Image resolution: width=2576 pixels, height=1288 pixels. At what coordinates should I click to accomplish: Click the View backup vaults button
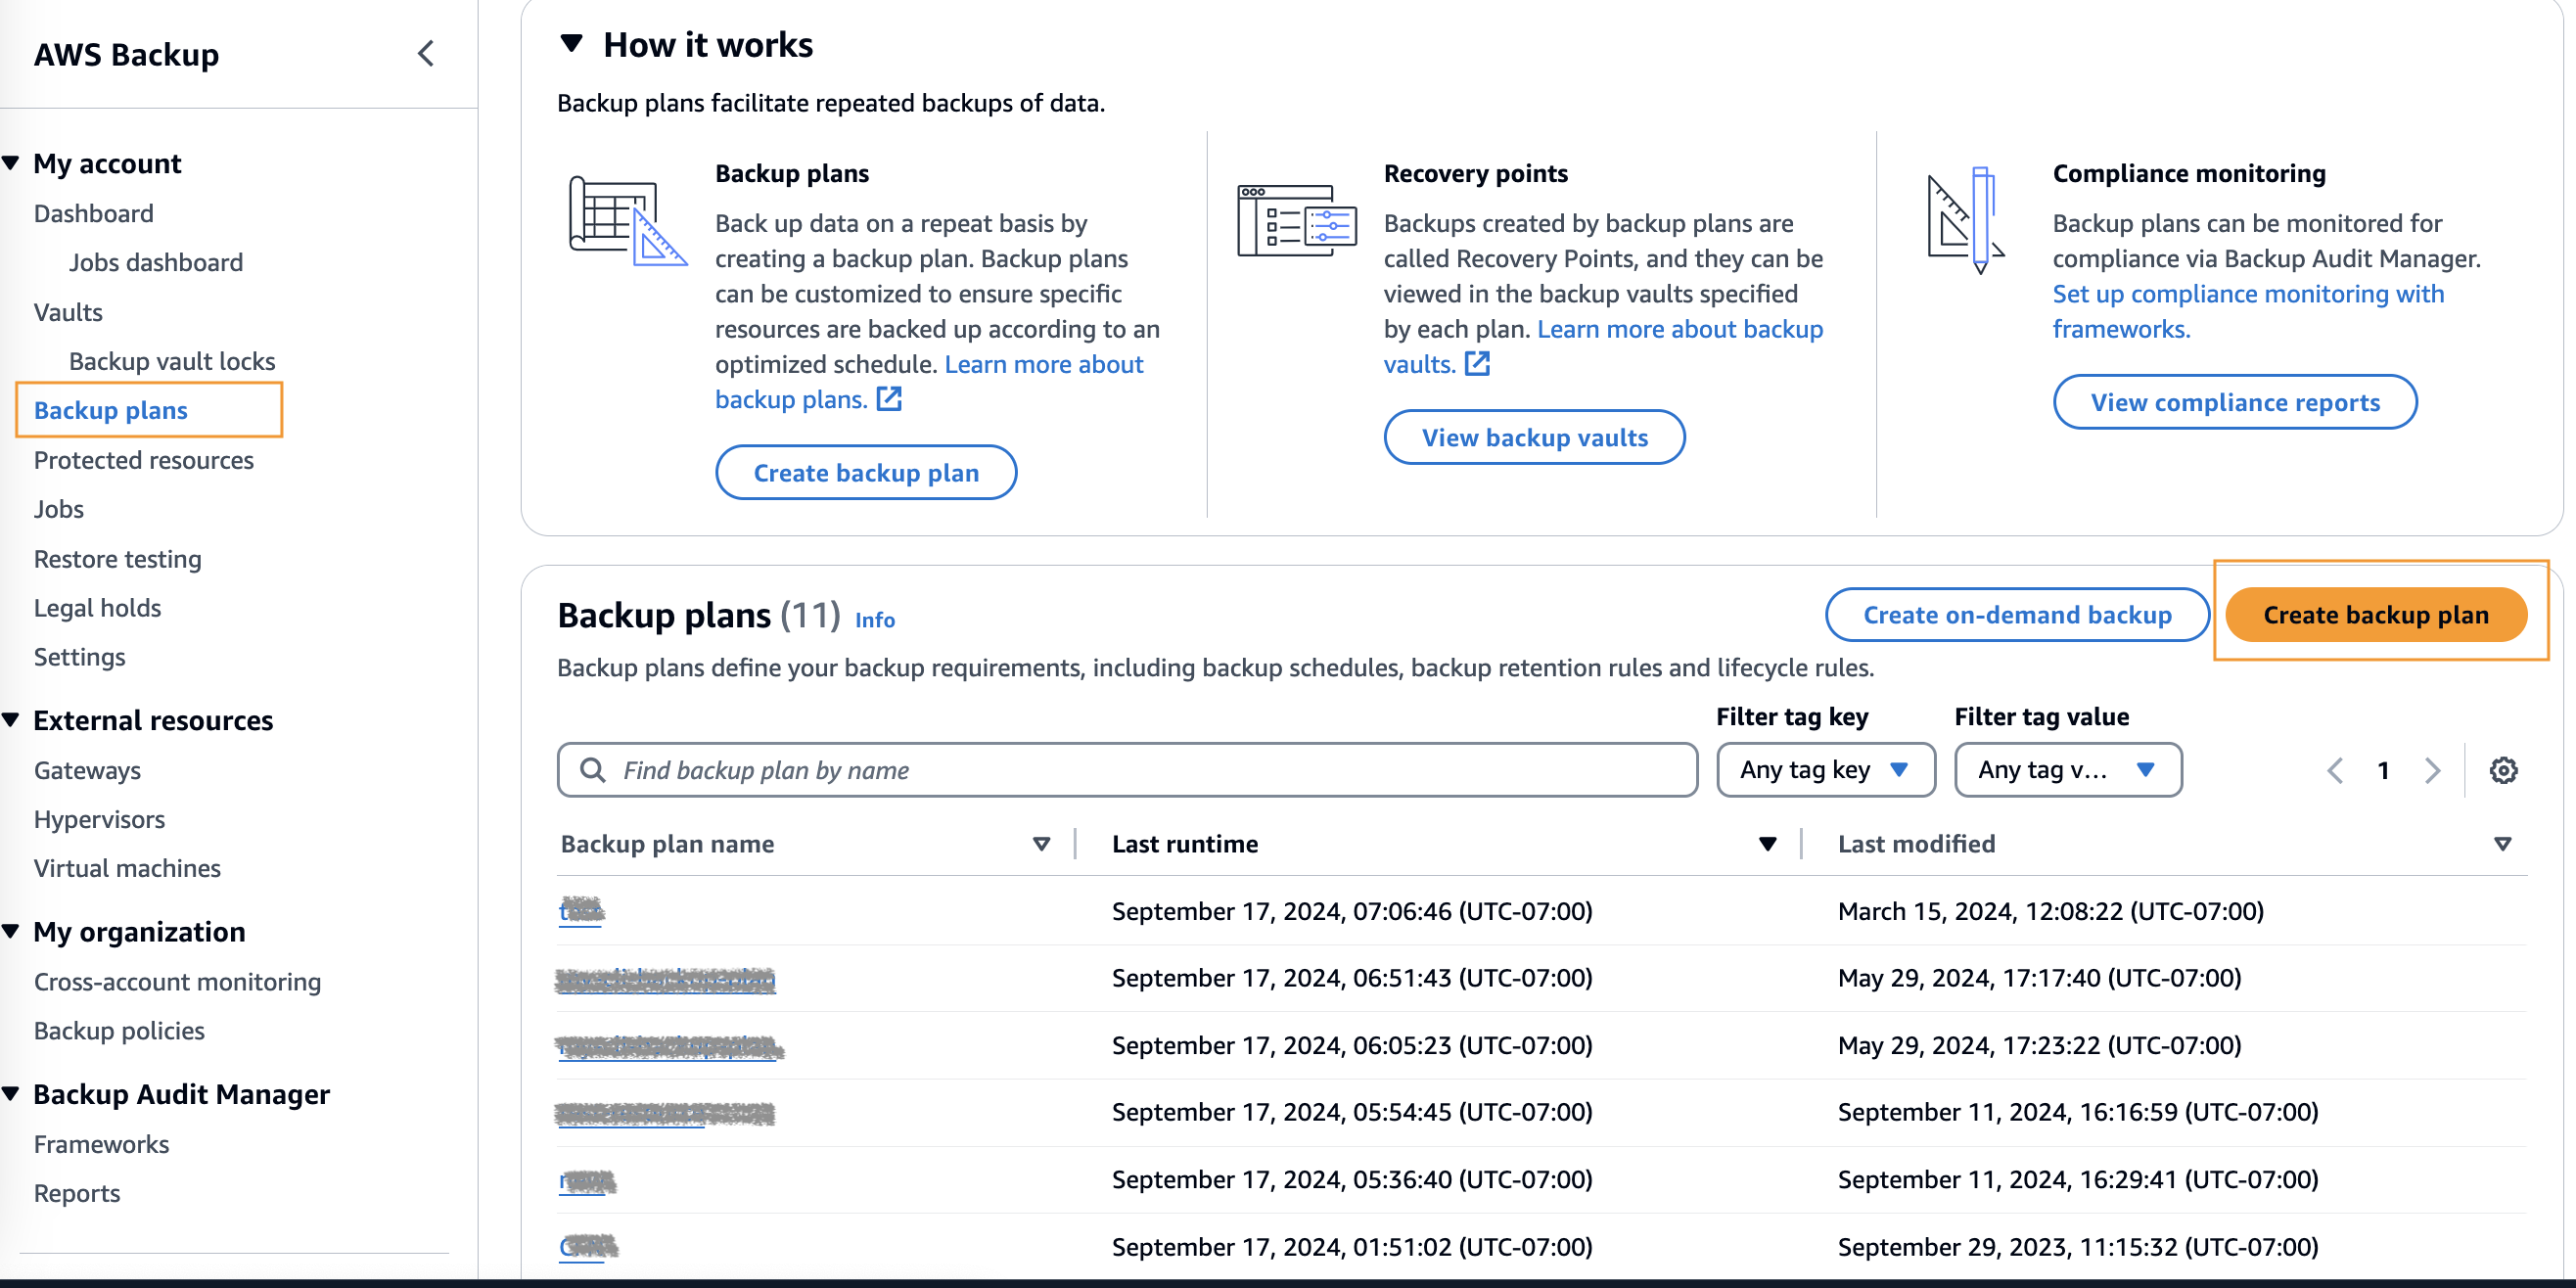[x=1534, y=437]
